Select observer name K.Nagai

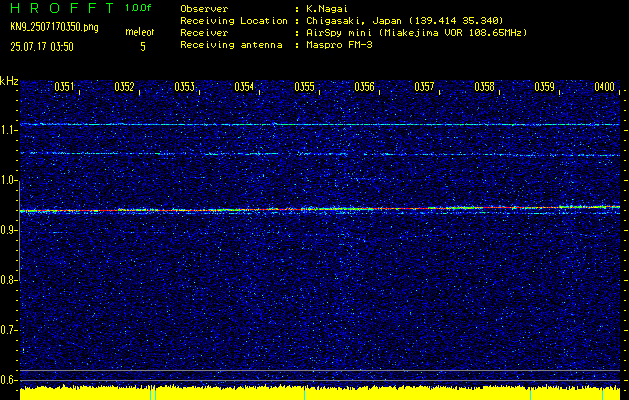[326, 9]
